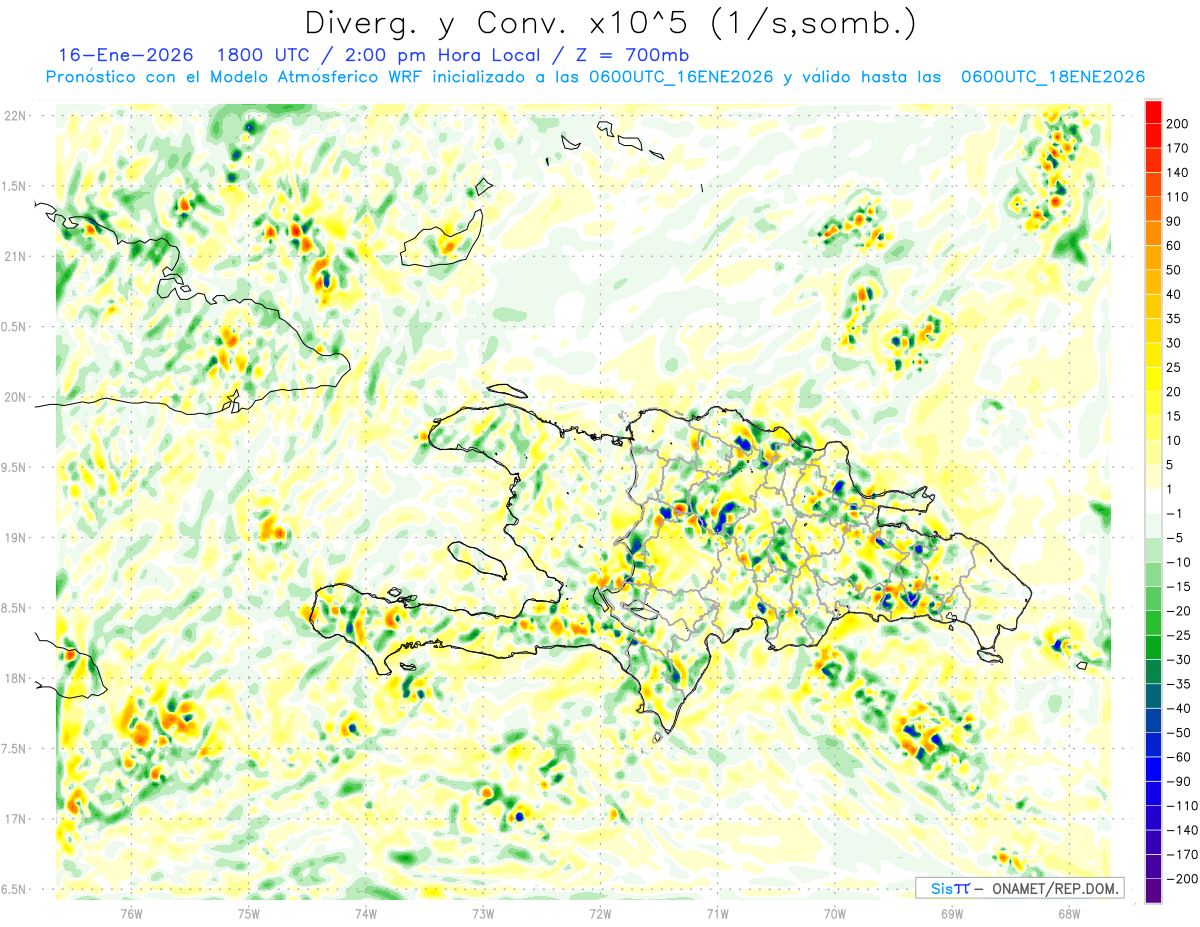The image size is (1200, 927).
Task: Click the colorbar label '-140'
Action: click(1181, 830)
